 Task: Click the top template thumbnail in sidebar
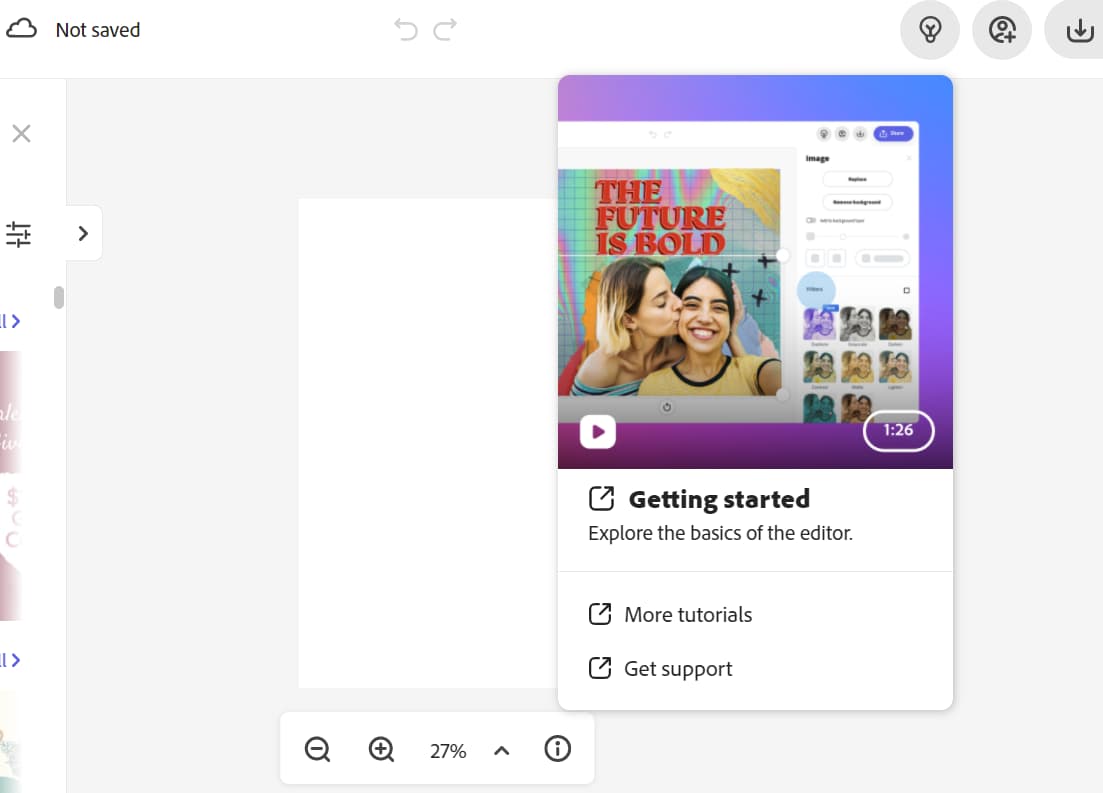pos(10,485)
